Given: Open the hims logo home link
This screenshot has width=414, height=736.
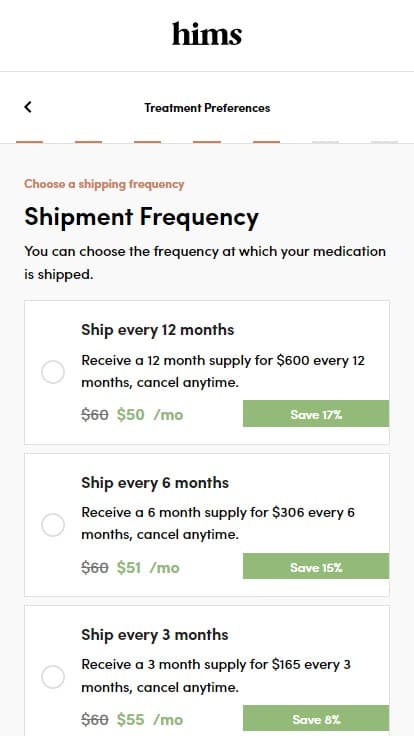Looking at the screenshot, I should pyautogui.click(x=207, y=34).
